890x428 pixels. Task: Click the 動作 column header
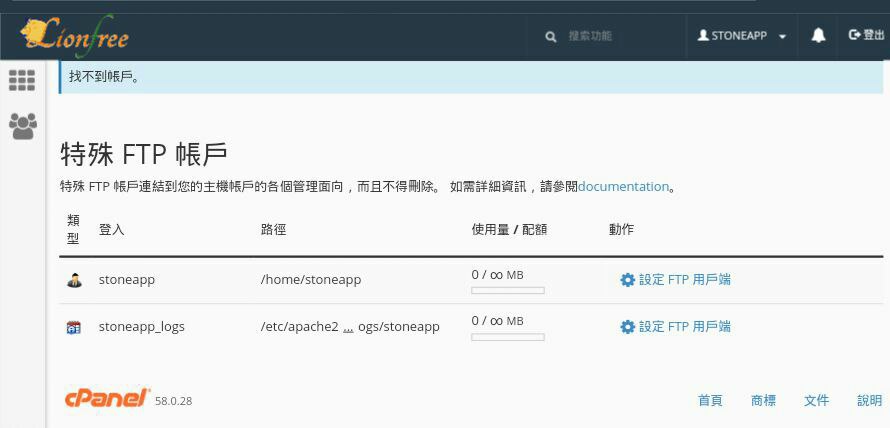621,230
